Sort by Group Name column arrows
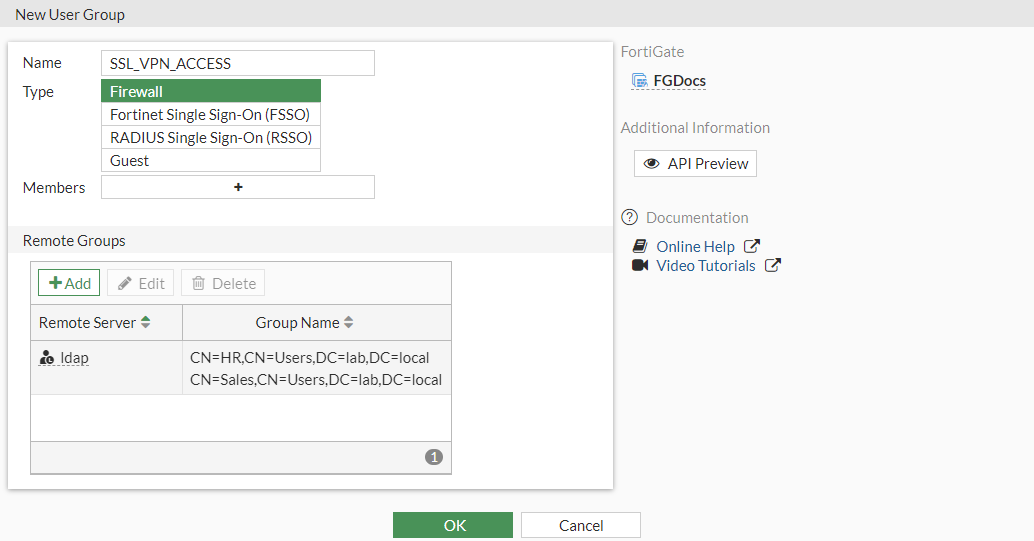Viewport: 1034px width, 541px height. (349, 323)
